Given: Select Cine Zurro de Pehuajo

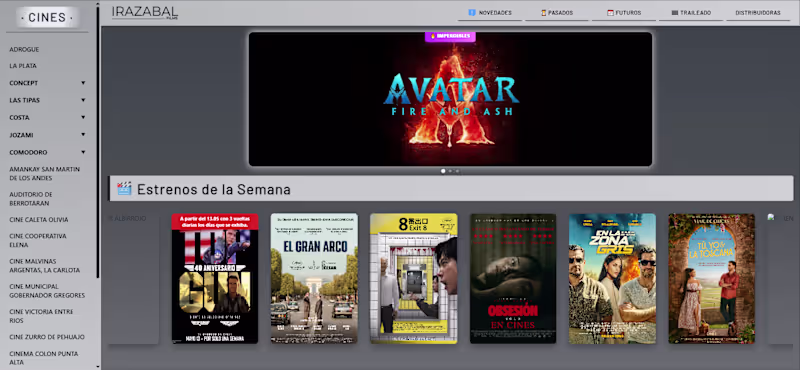Looking at the screenshot, I should 47,337.
